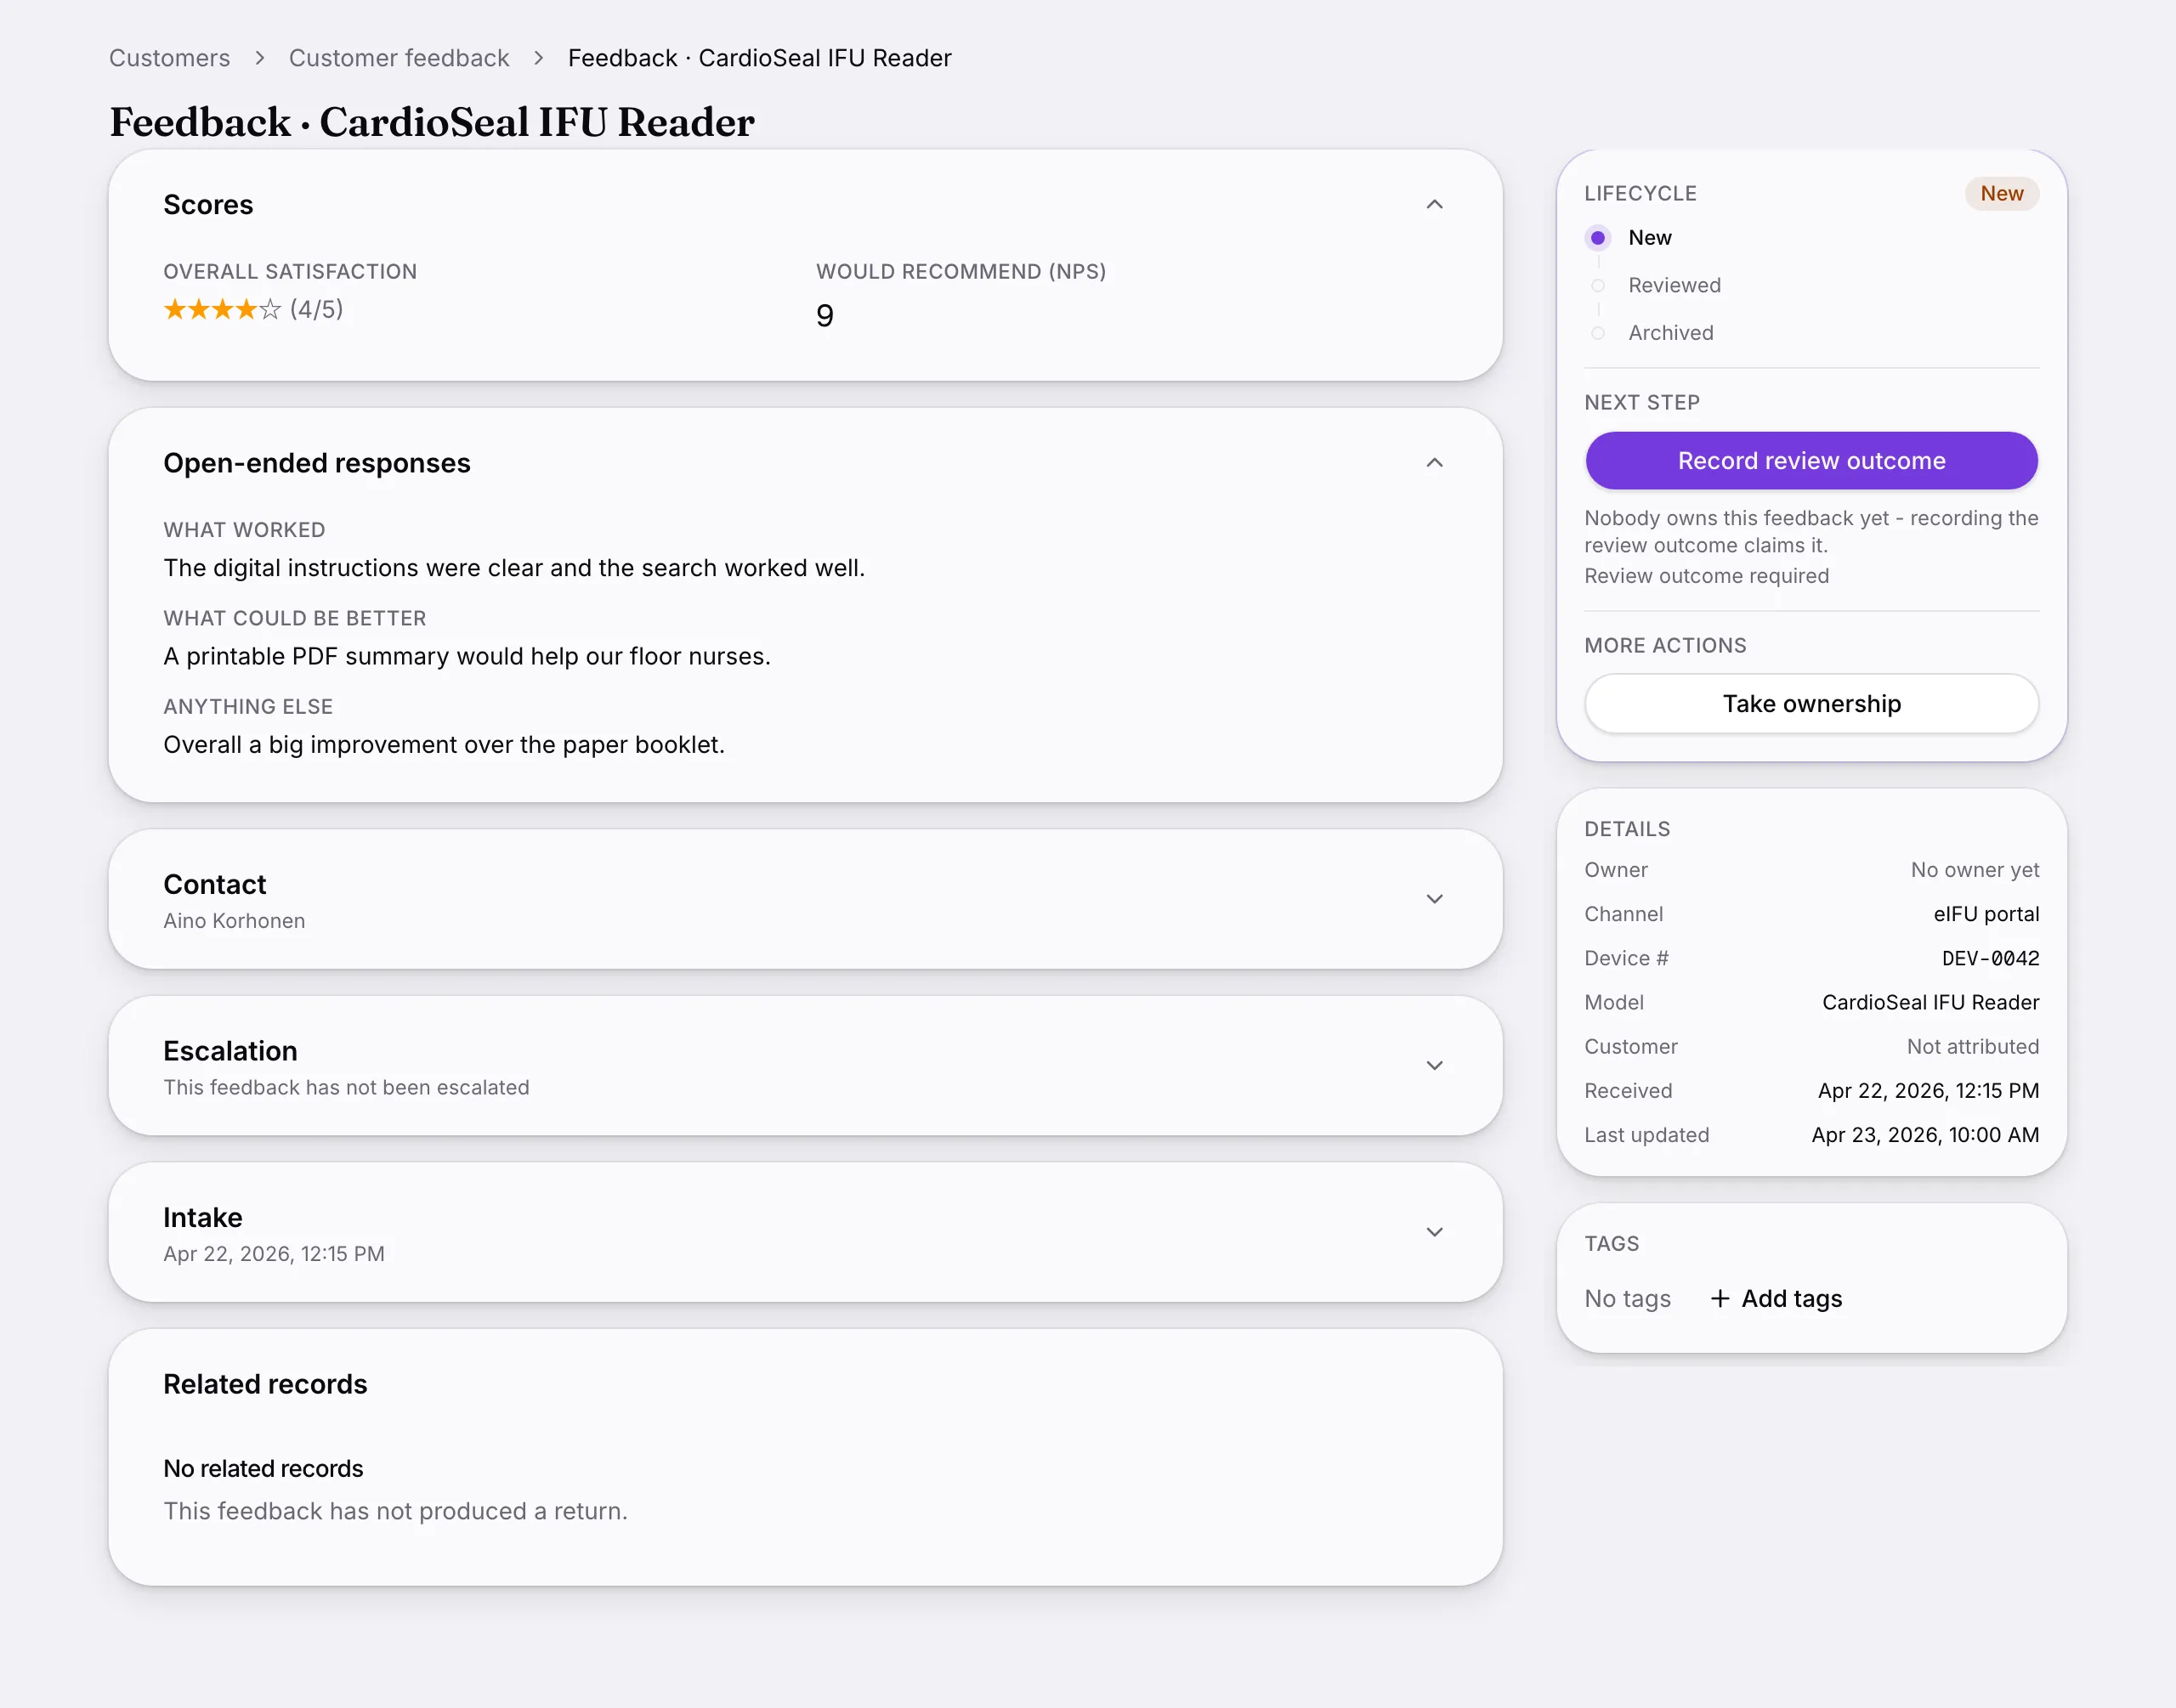
Task: Click the Contact heading
Action: point(215,885)
